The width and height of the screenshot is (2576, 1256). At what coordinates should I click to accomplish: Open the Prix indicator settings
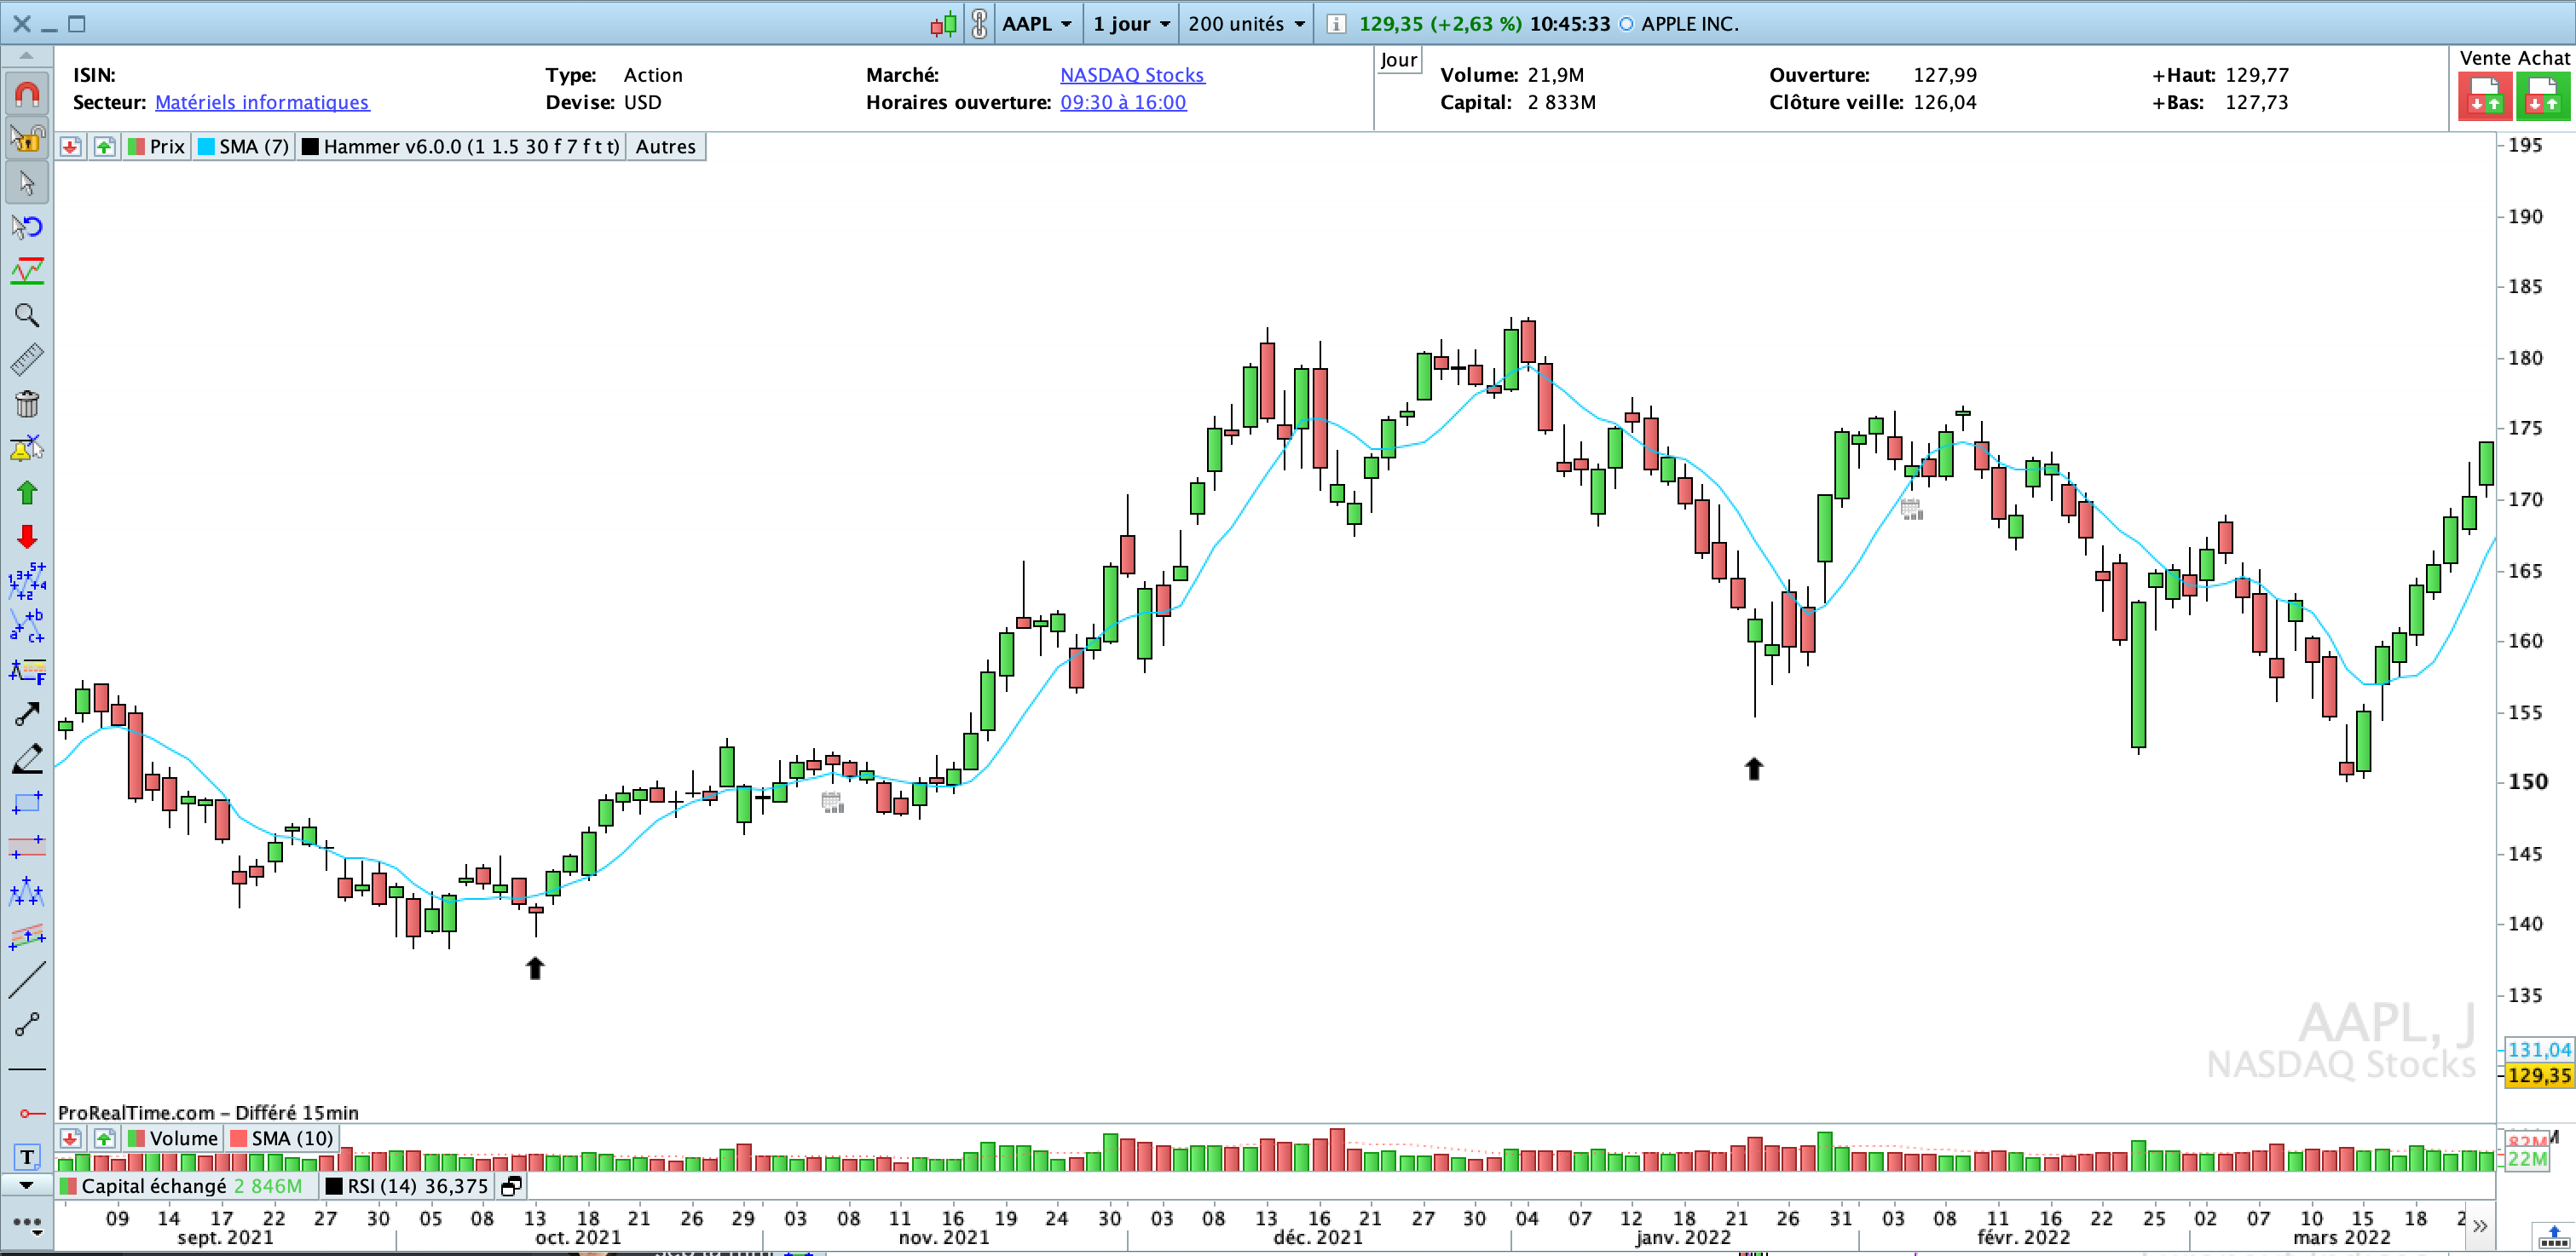[157, 147]
